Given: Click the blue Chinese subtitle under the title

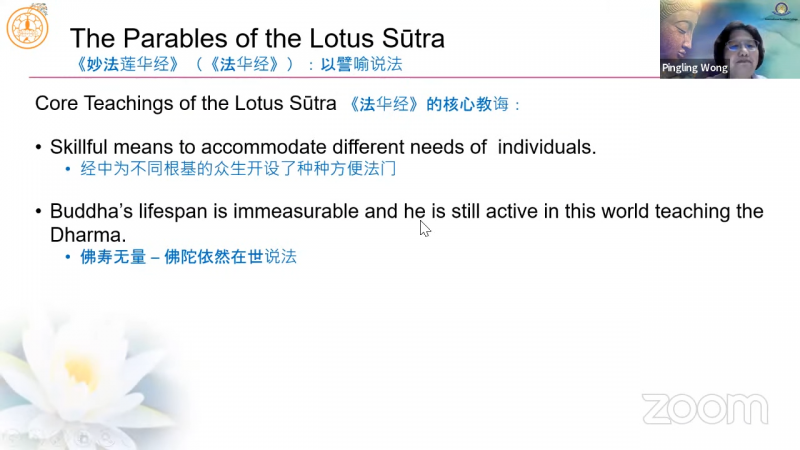Looking at the screenshot, I should pos(238,64).
